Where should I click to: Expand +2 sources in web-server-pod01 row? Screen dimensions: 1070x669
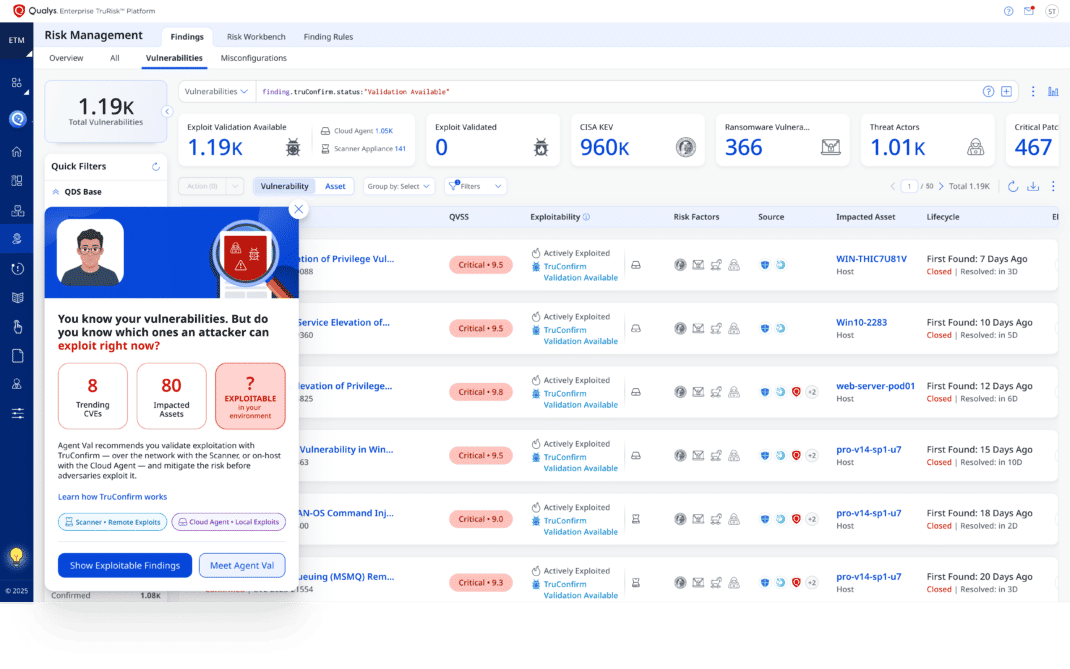point(812,392)
